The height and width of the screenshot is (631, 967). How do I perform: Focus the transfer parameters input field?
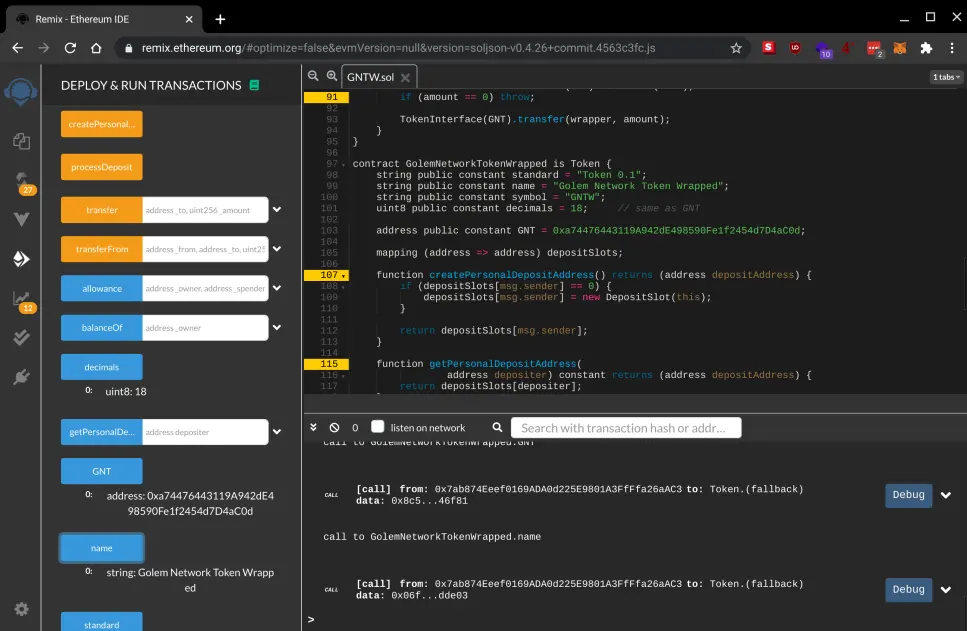coord(205,210)
